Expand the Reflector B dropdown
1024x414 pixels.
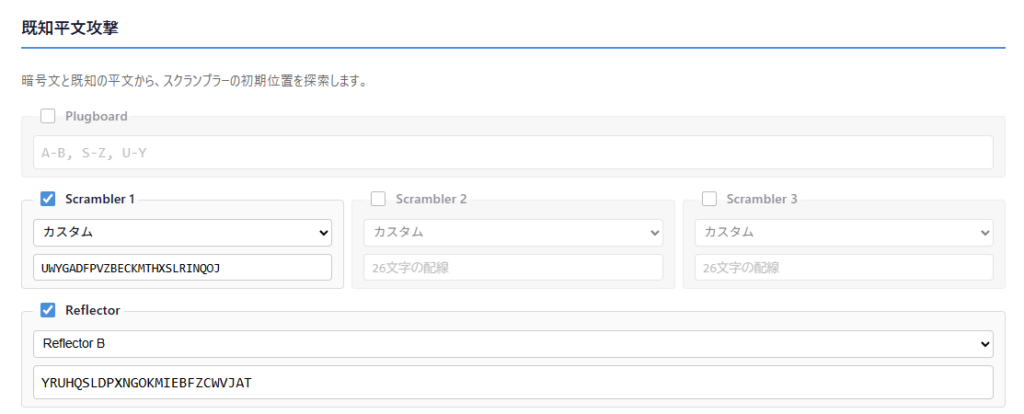(513, 344)
